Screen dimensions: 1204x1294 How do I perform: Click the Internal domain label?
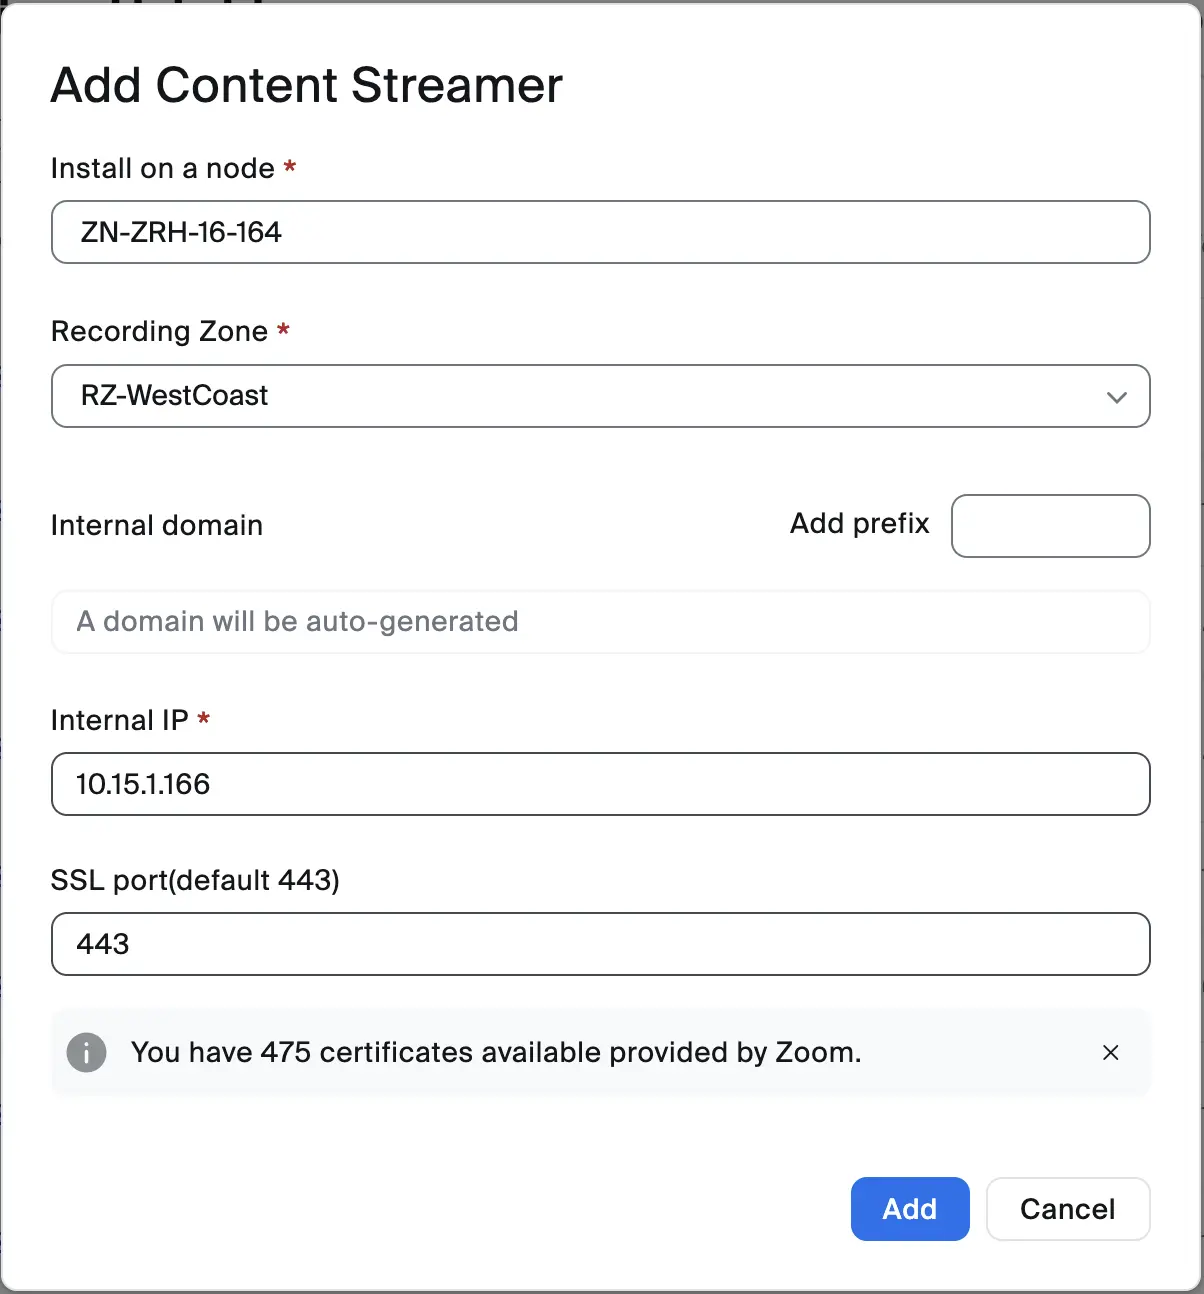point(157,525)
